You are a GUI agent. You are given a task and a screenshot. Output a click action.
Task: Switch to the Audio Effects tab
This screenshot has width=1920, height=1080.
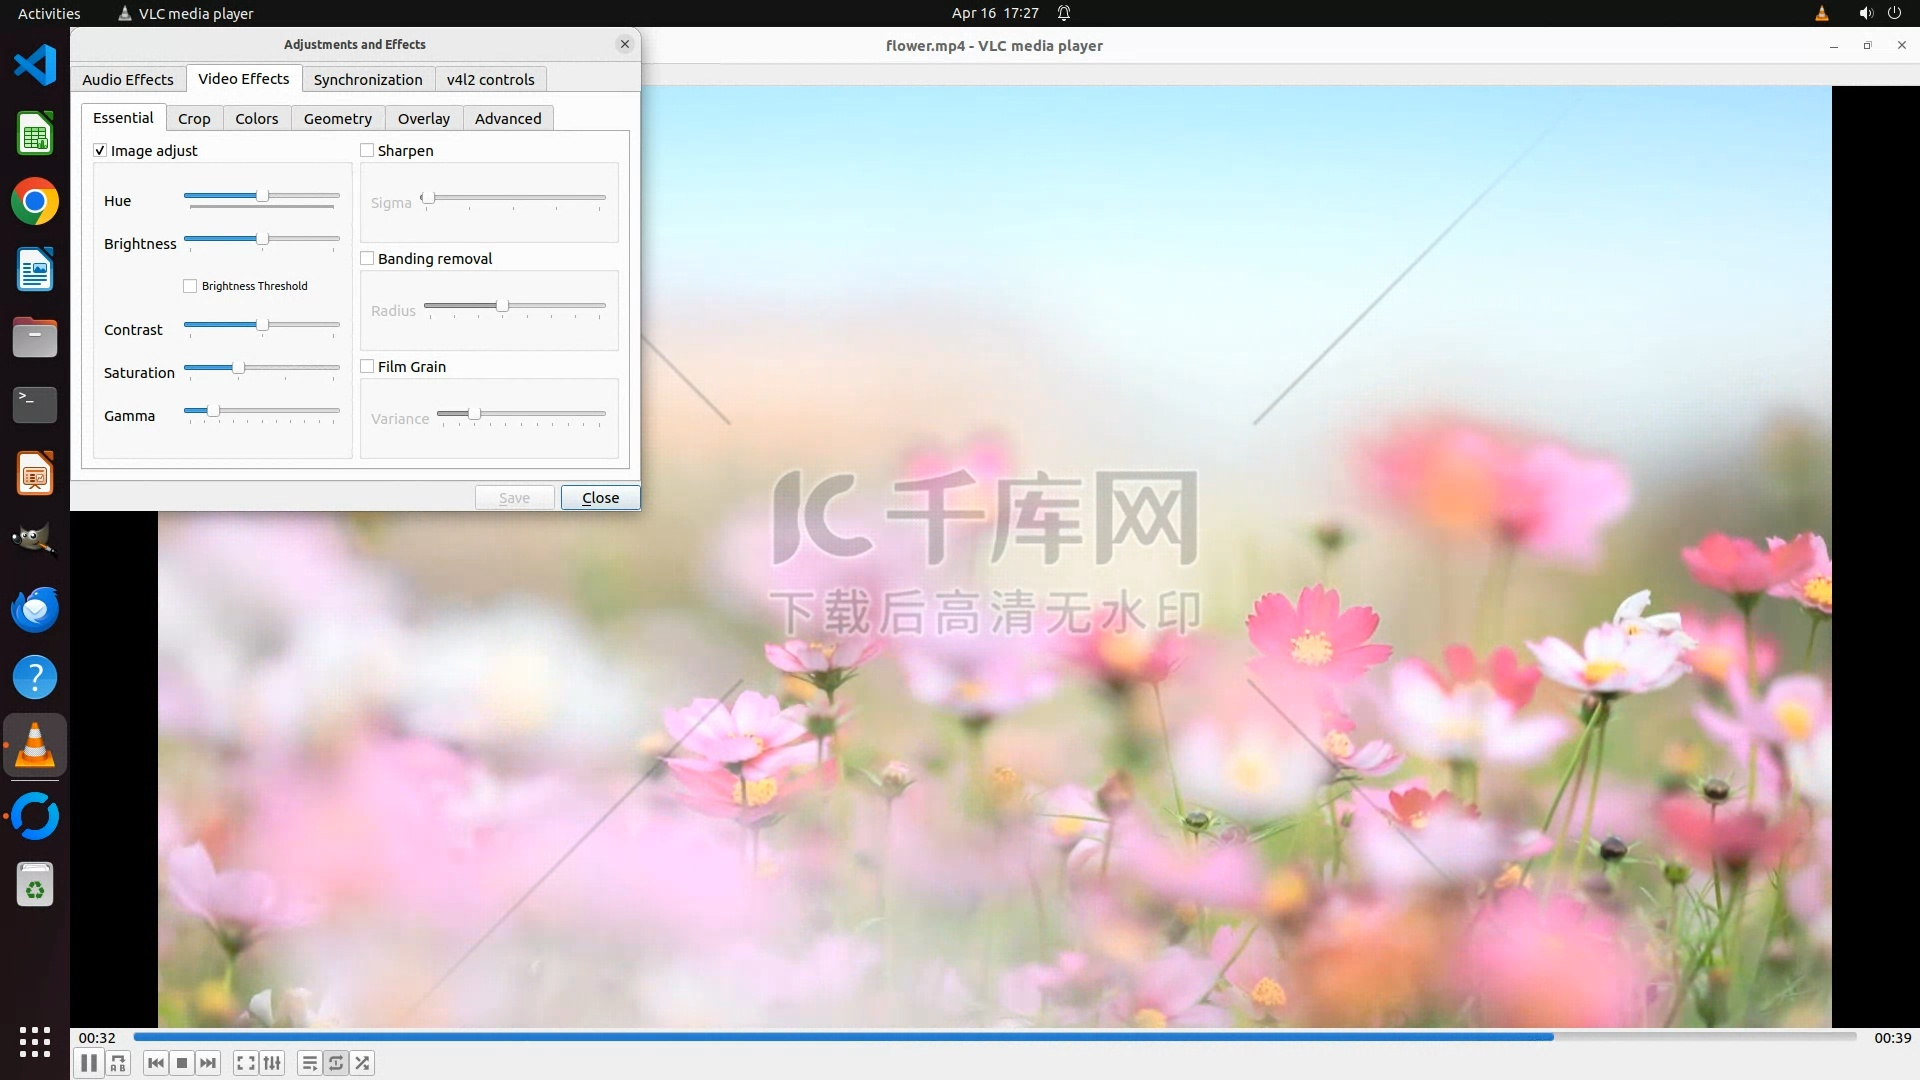(x=127, y=79)
